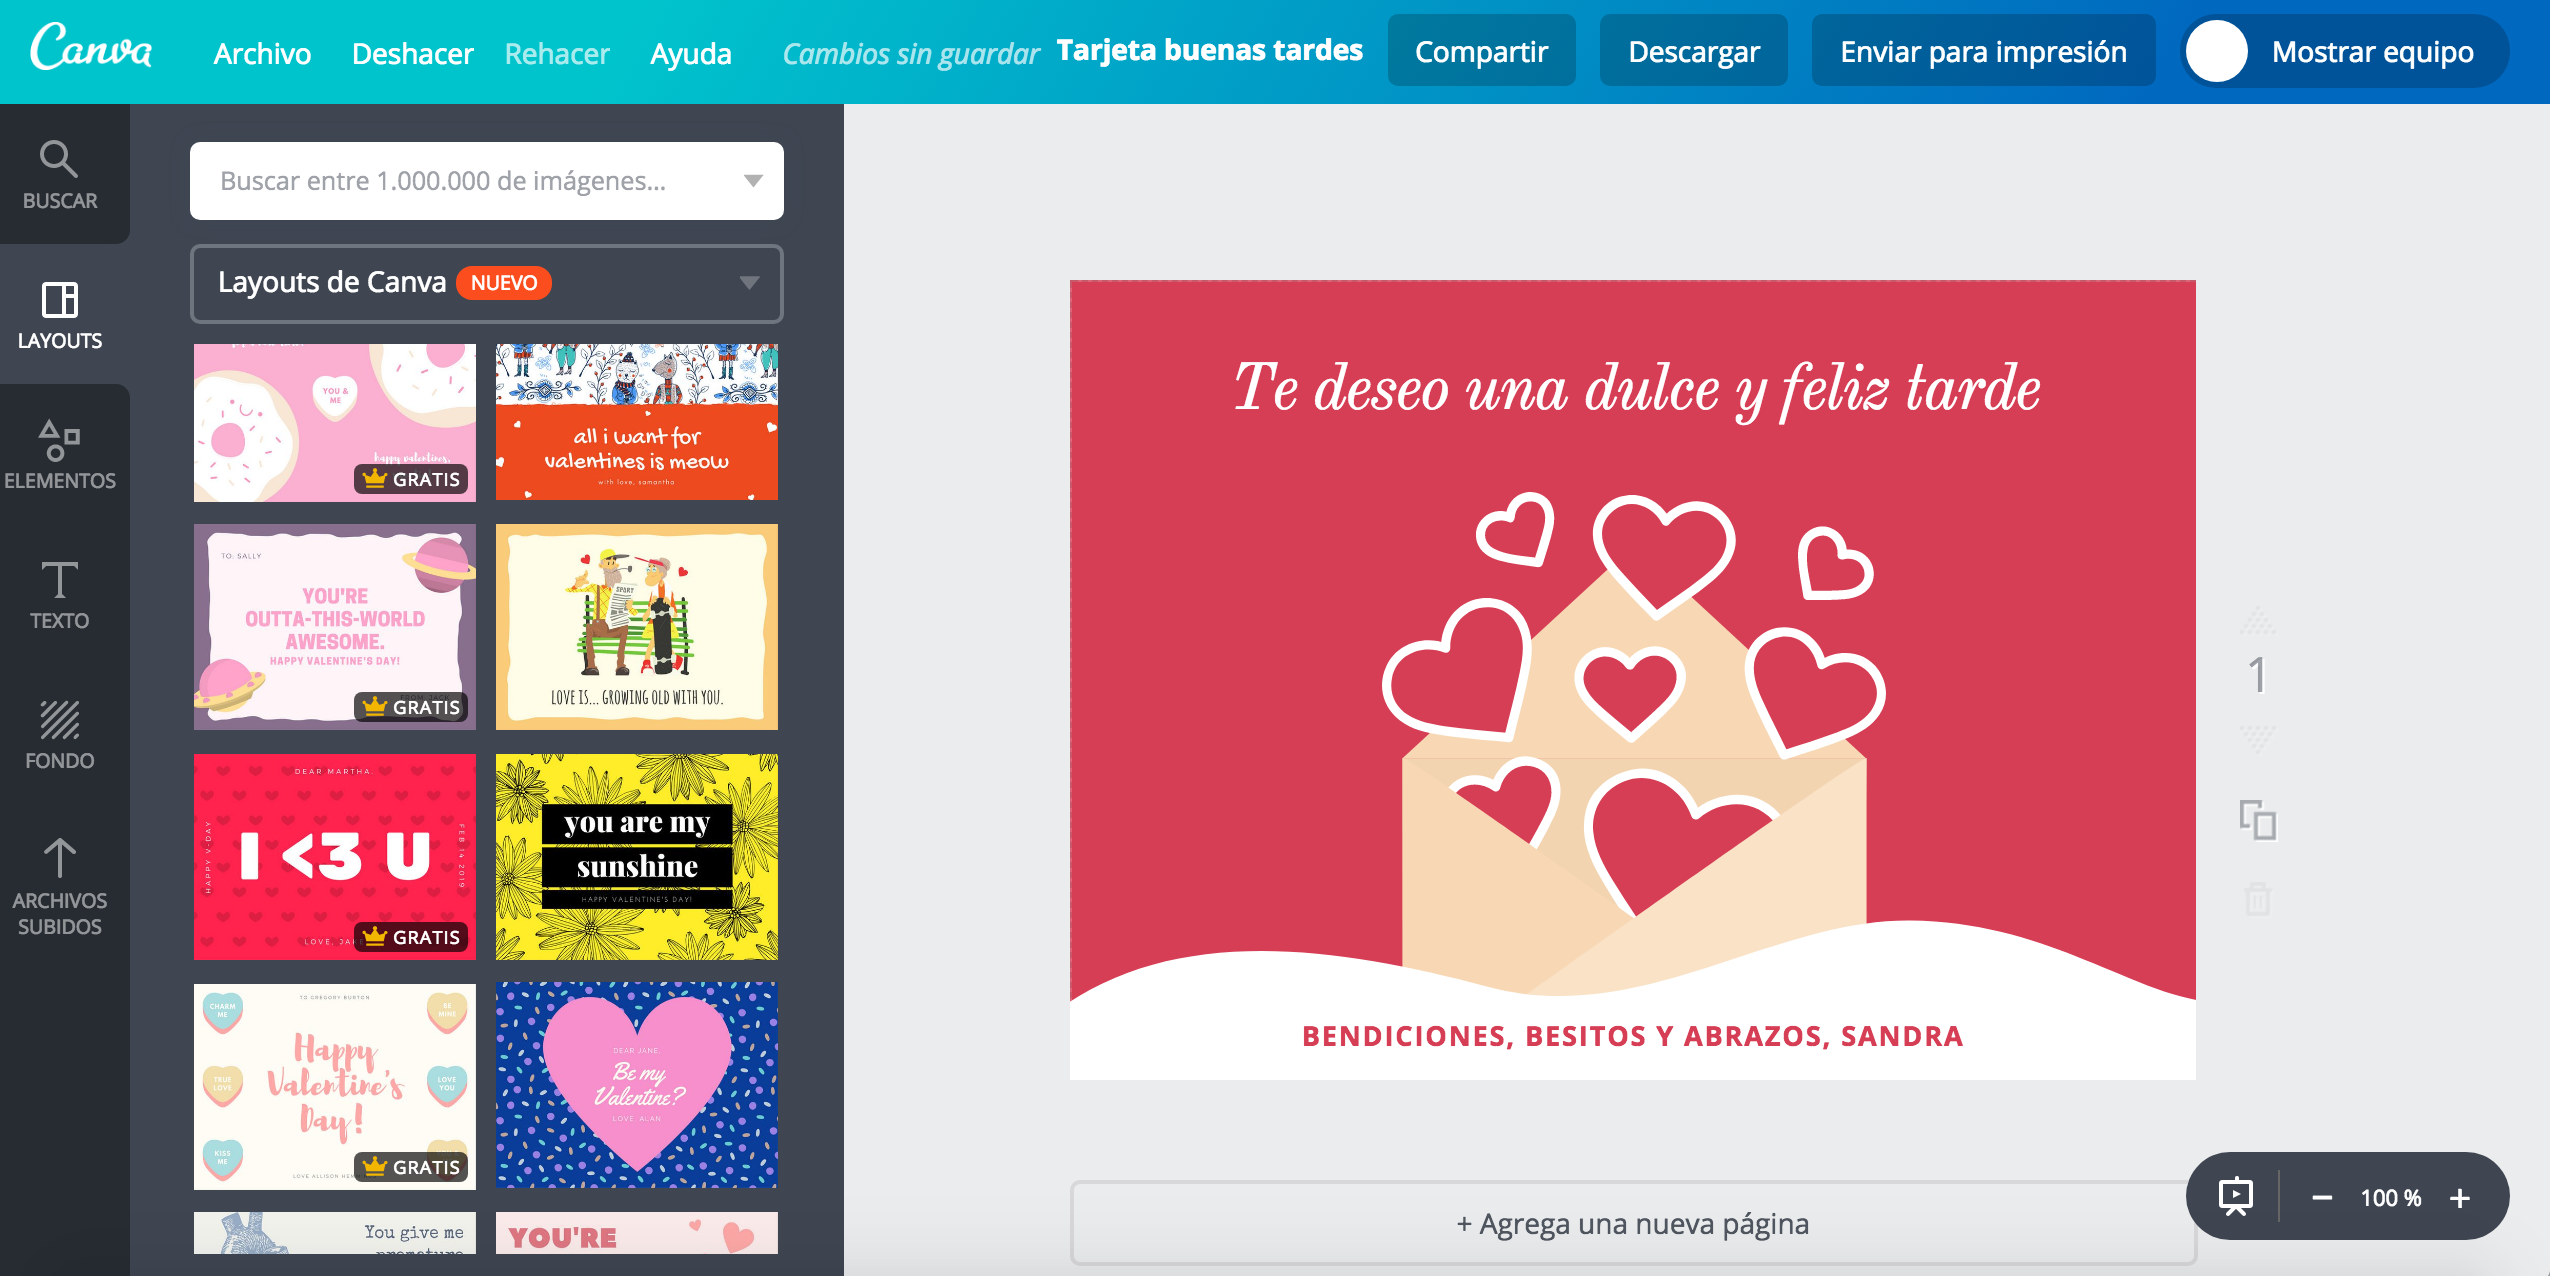Start presentation mode icon
Screen dimensions: 2550x1276
2236,1197
